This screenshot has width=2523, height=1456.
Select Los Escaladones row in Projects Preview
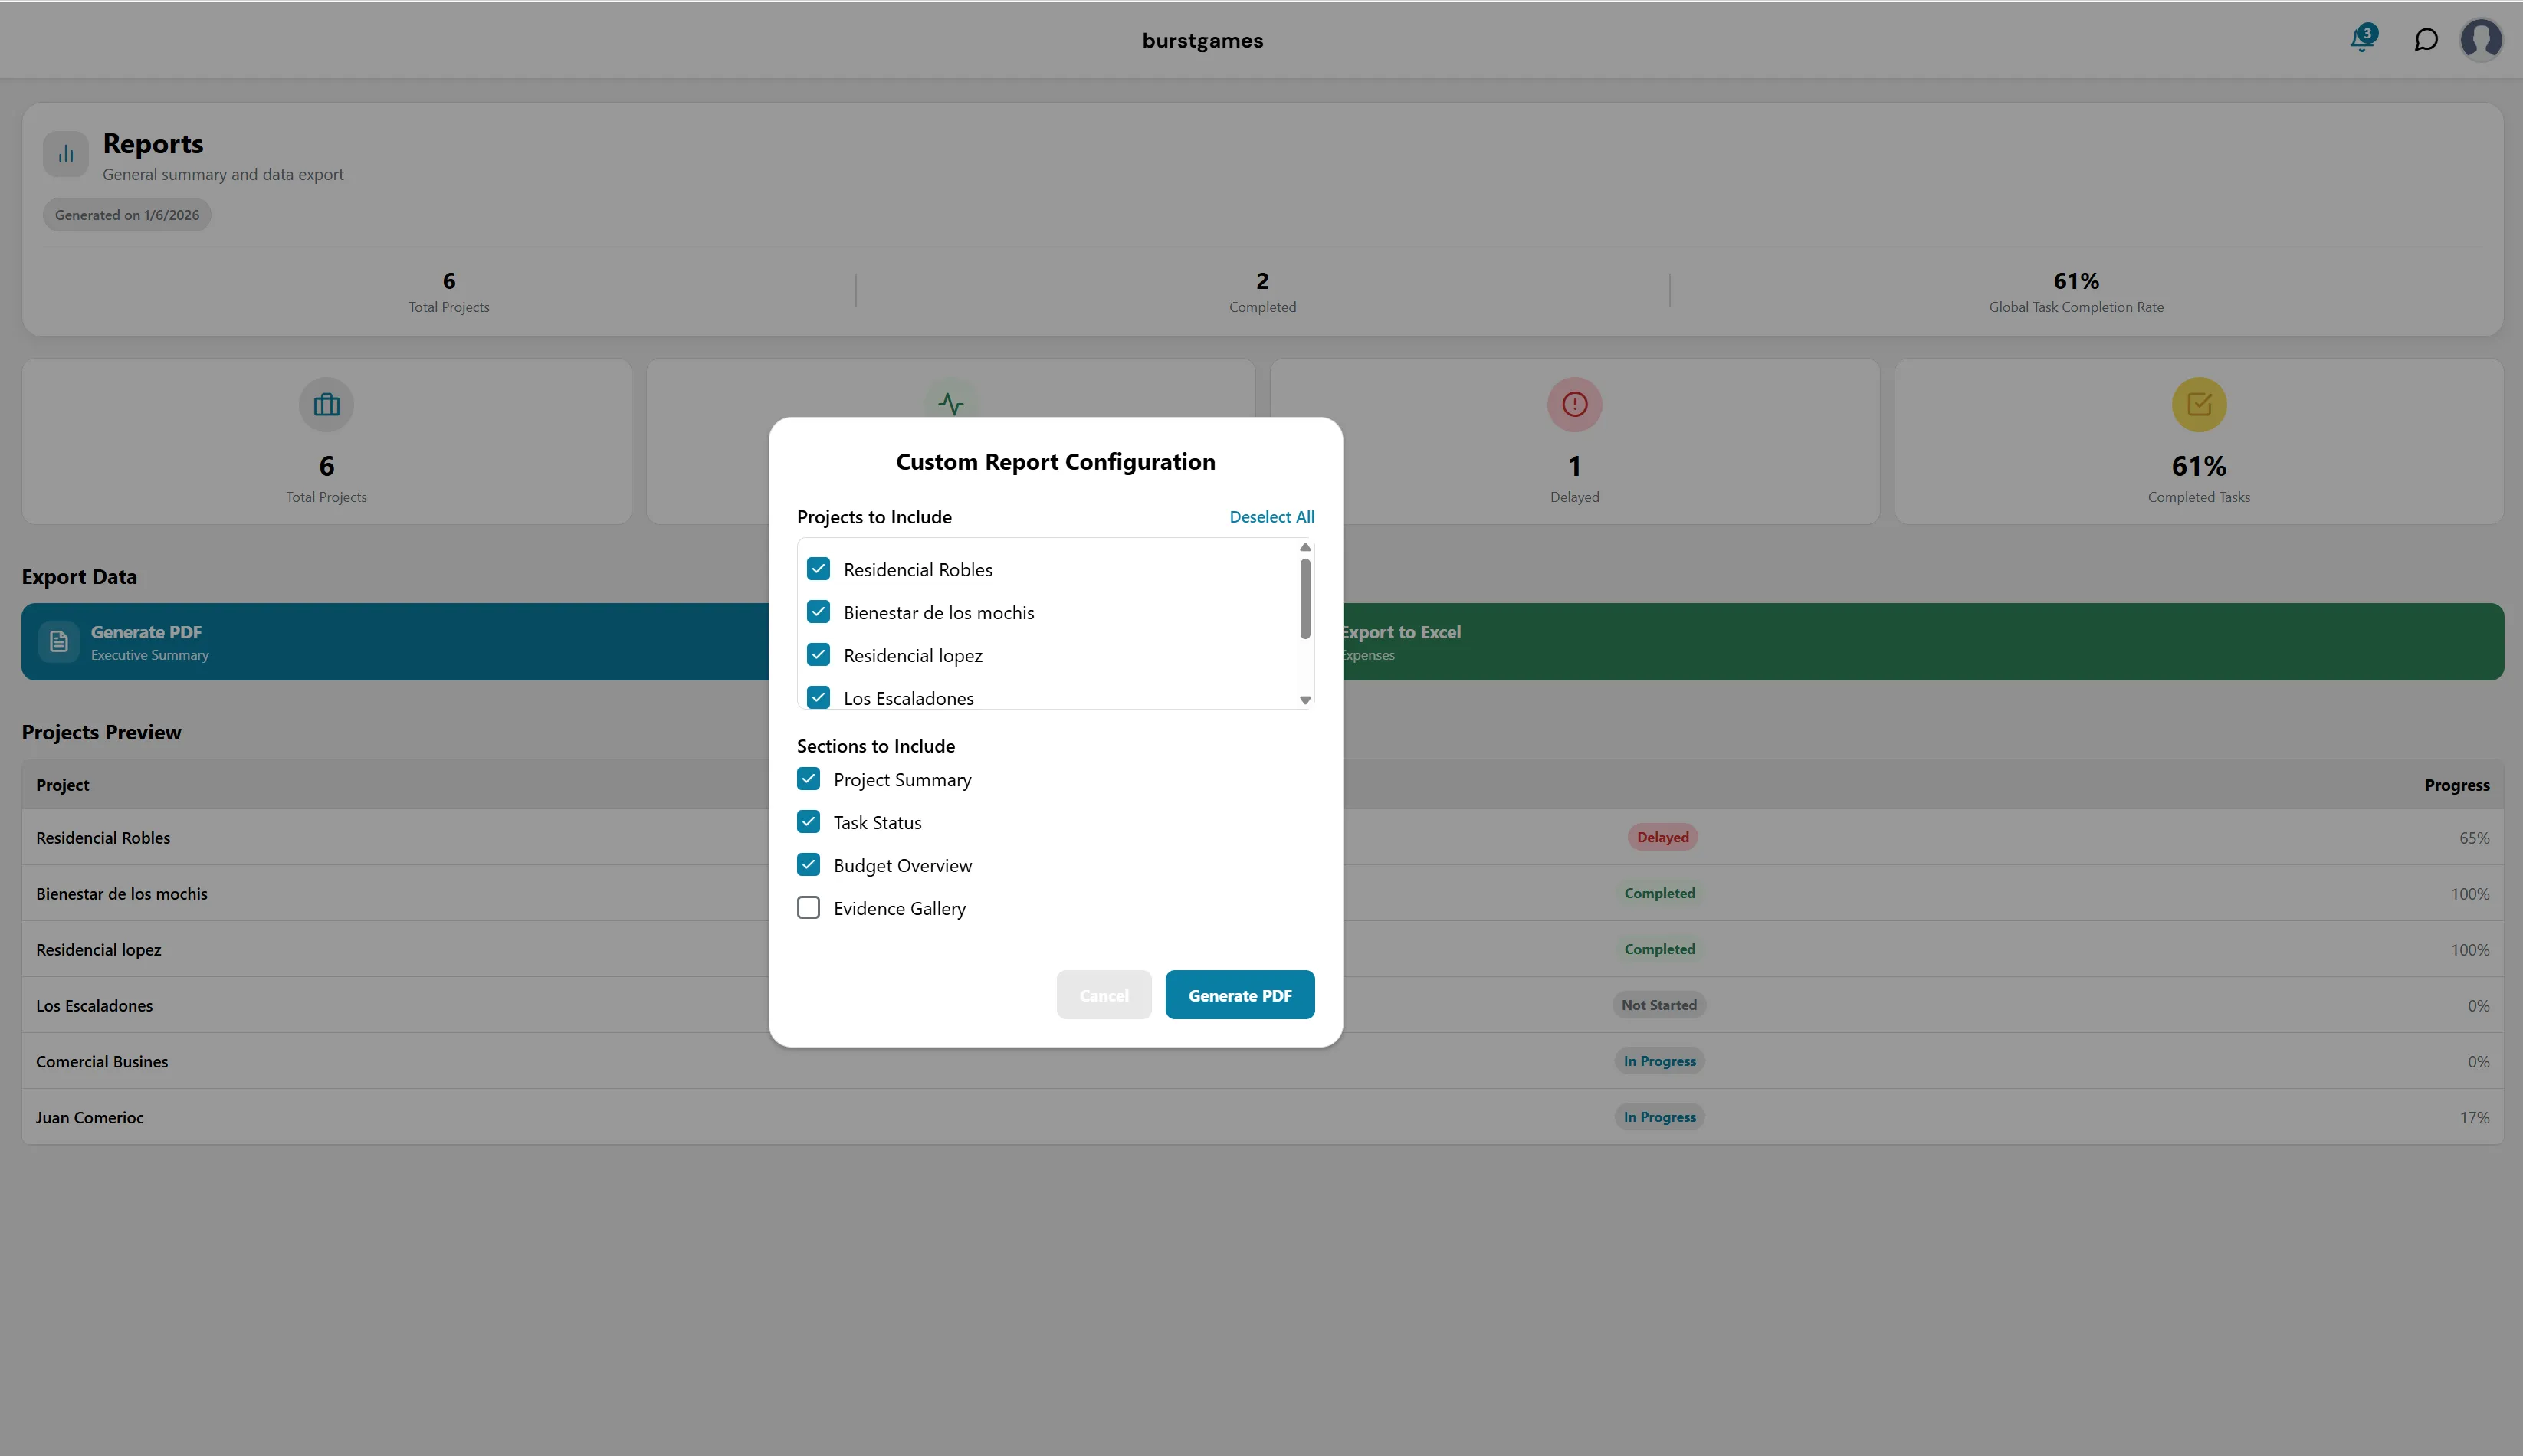[1262, 1005]
